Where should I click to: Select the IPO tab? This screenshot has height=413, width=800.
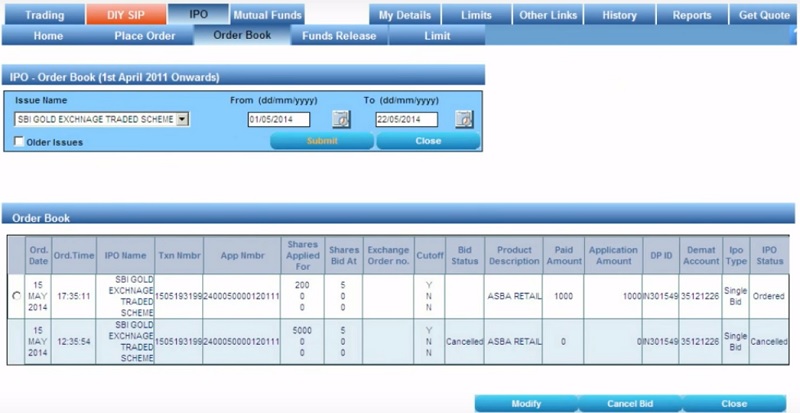click(x=198, y=14)
